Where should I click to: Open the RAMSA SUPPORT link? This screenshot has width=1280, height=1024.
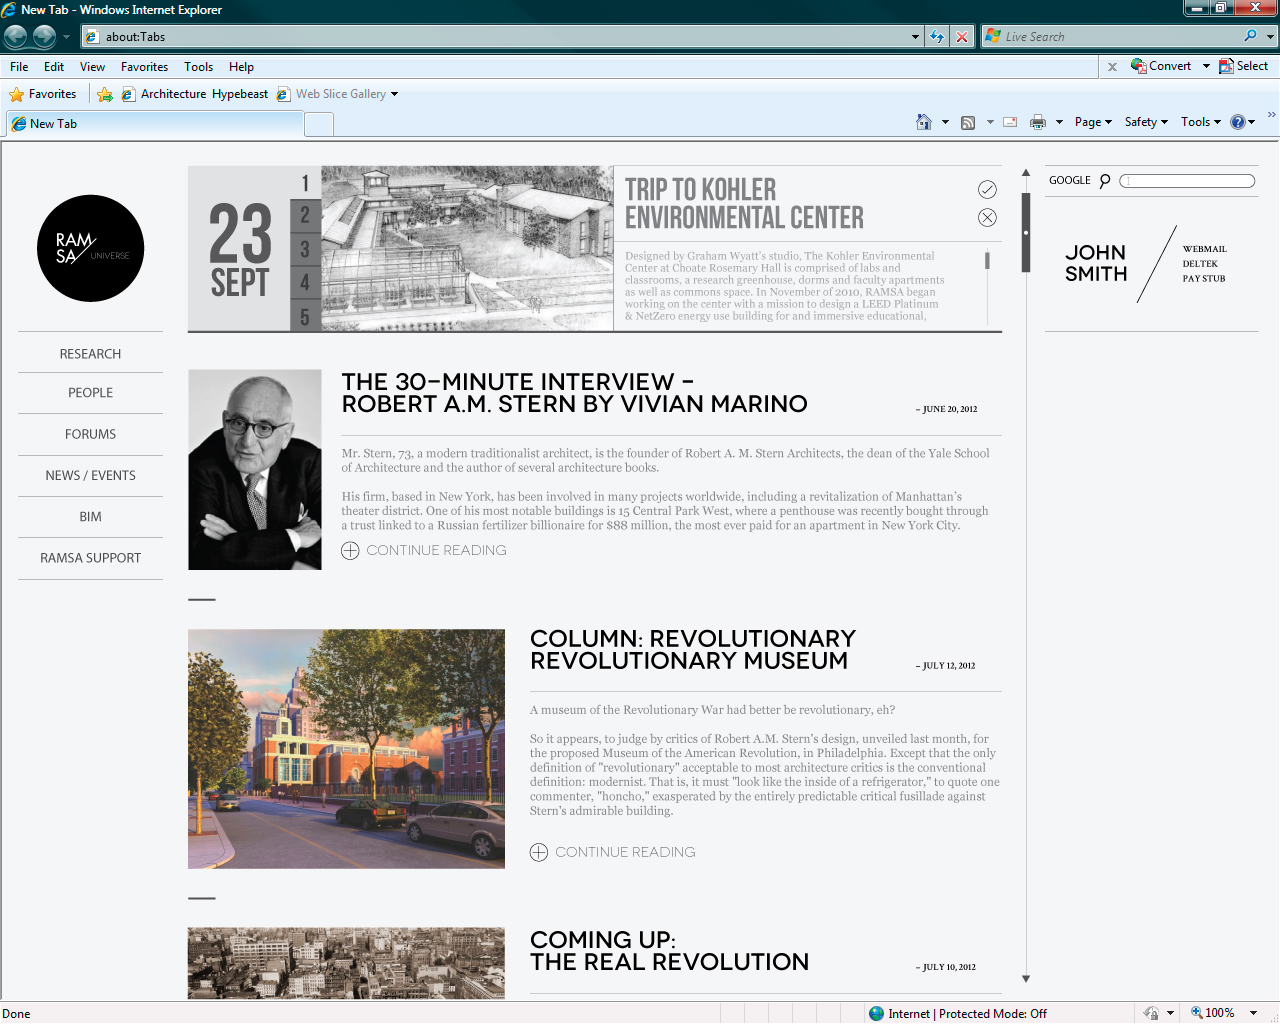point(90,558)
